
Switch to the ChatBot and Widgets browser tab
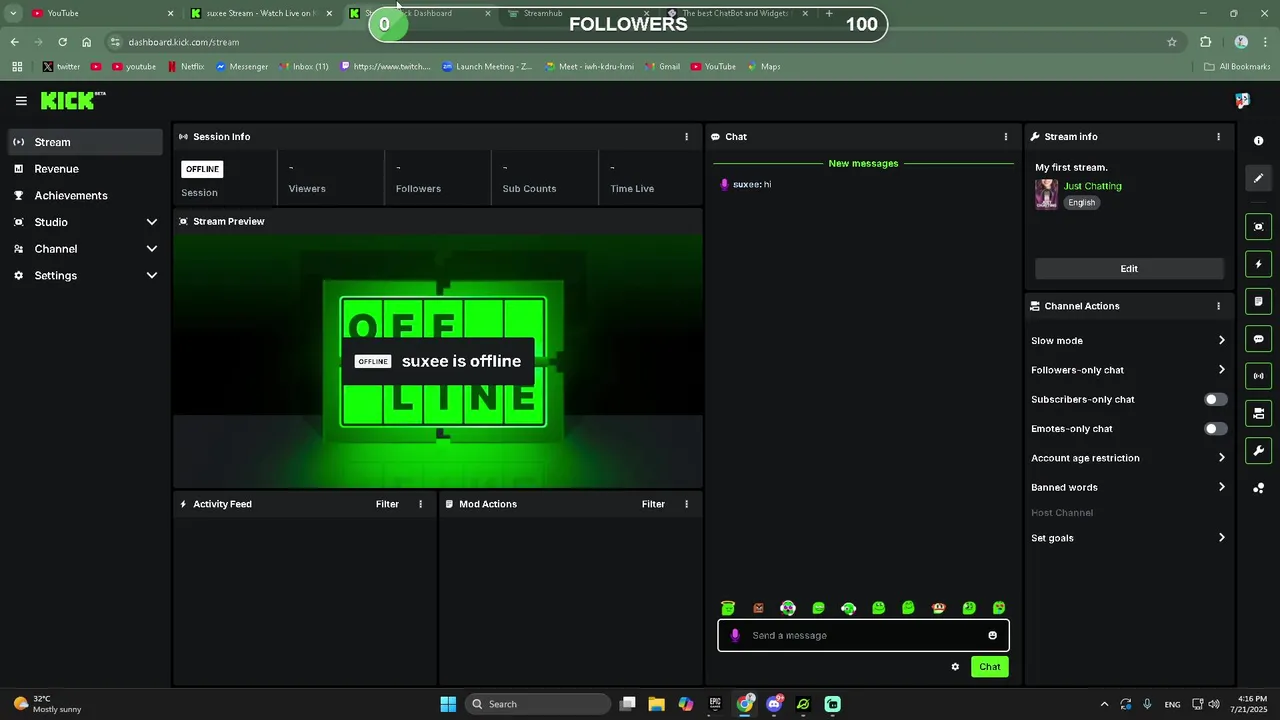point(737,13)
